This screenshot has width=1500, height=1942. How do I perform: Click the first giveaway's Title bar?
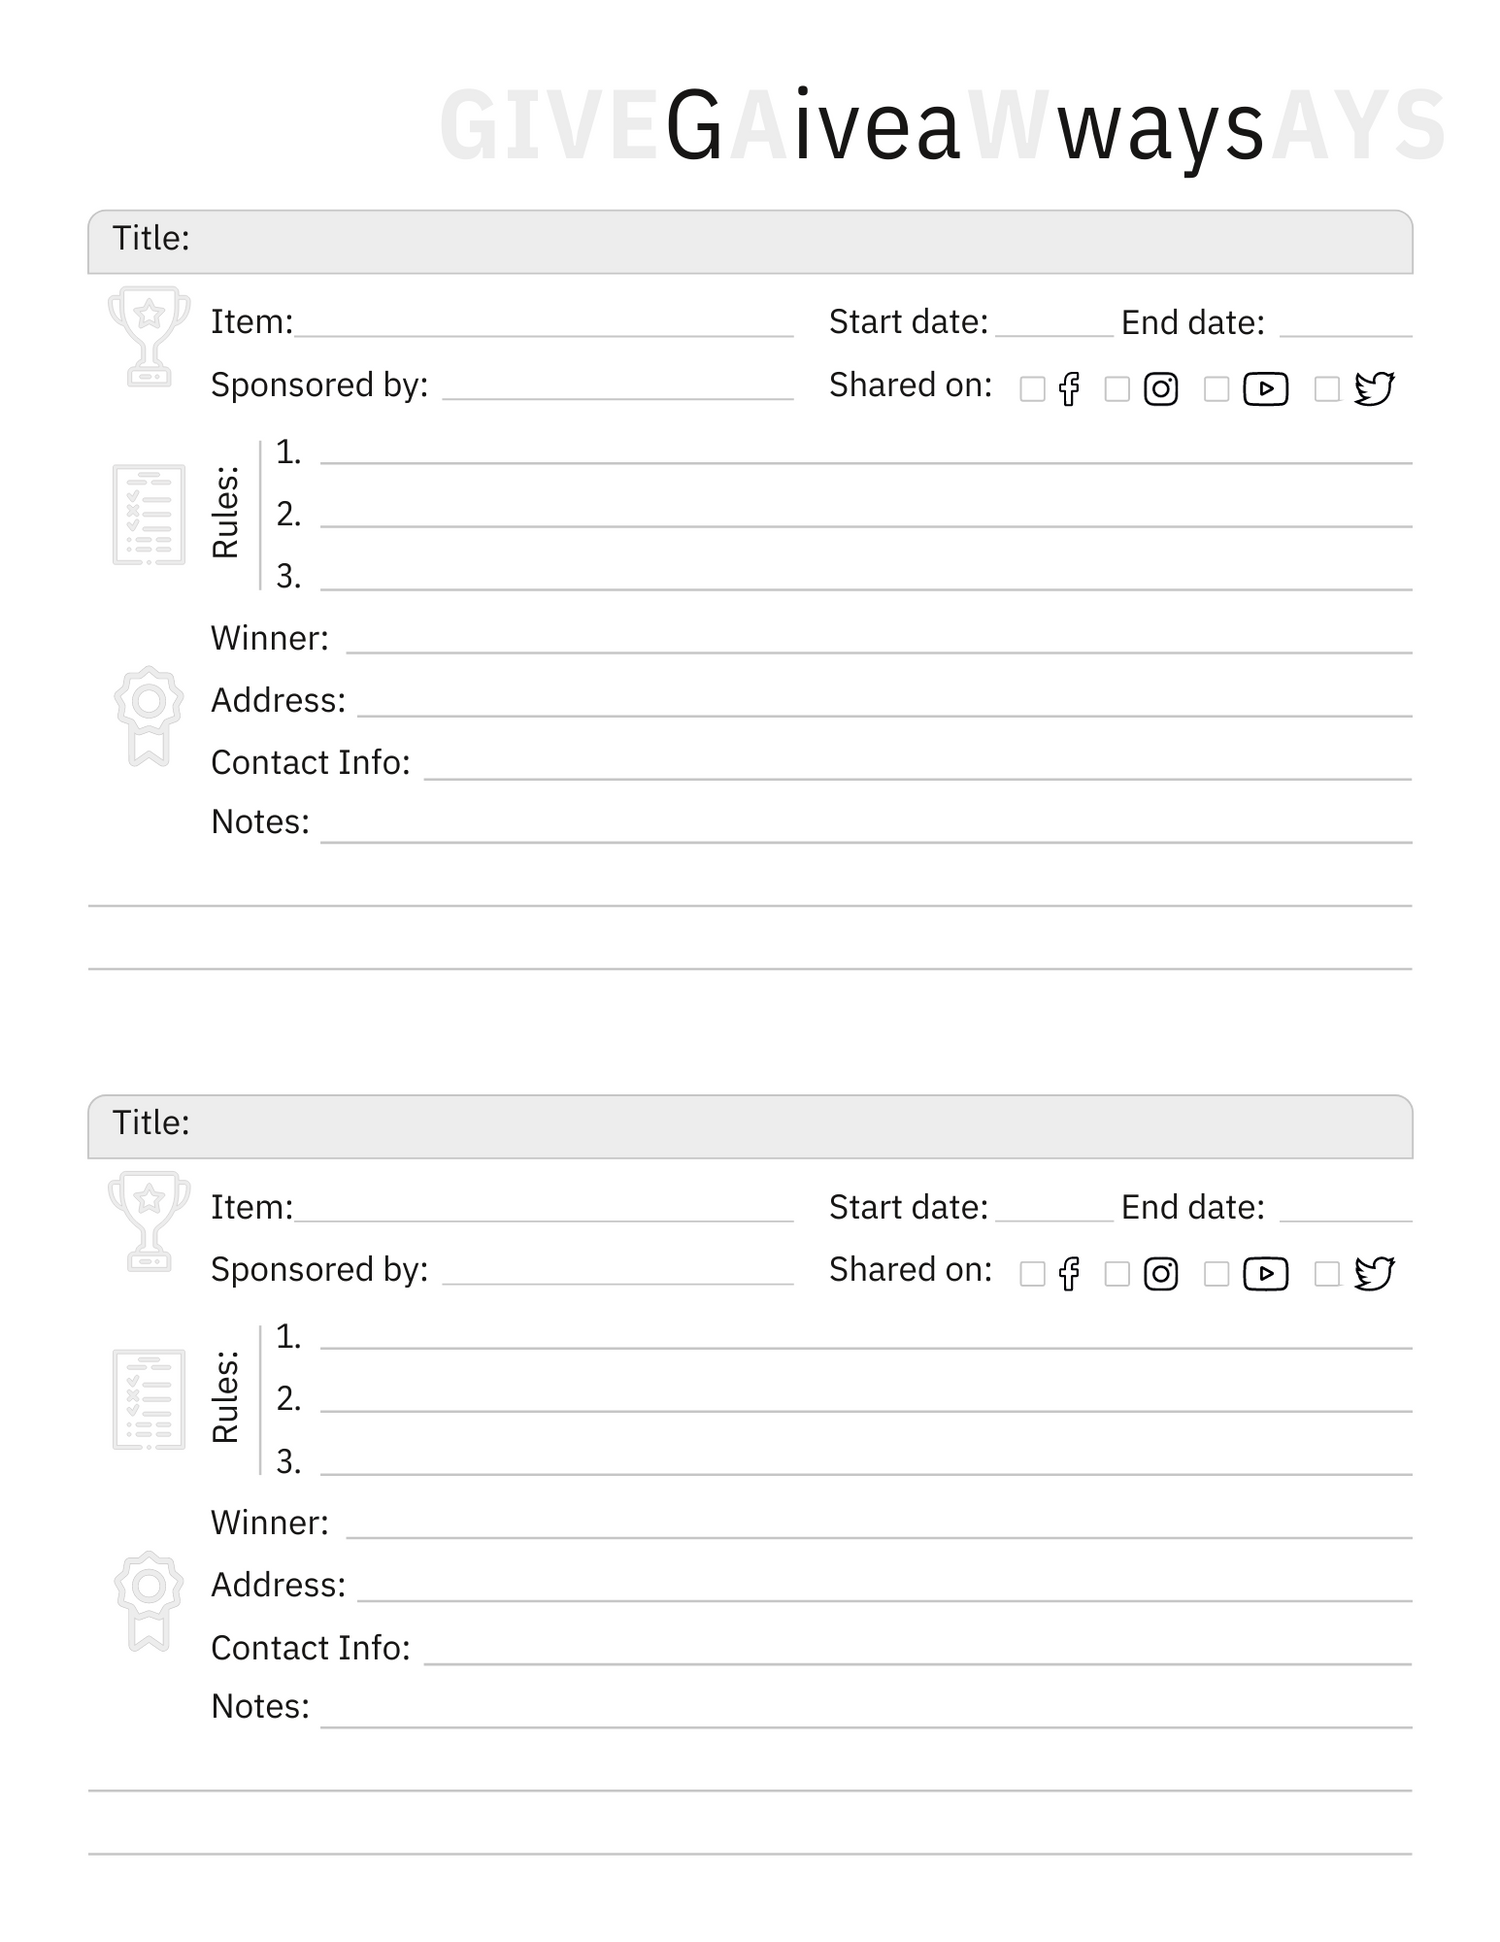tap(750, 241)
